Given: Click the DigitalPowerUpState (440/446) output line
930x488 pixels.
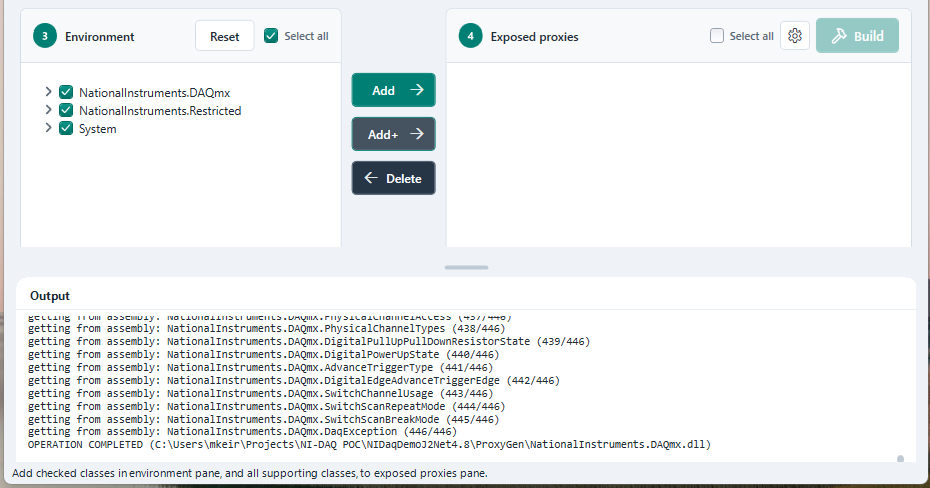Looking at the screenshot, I should coord(263,354).
